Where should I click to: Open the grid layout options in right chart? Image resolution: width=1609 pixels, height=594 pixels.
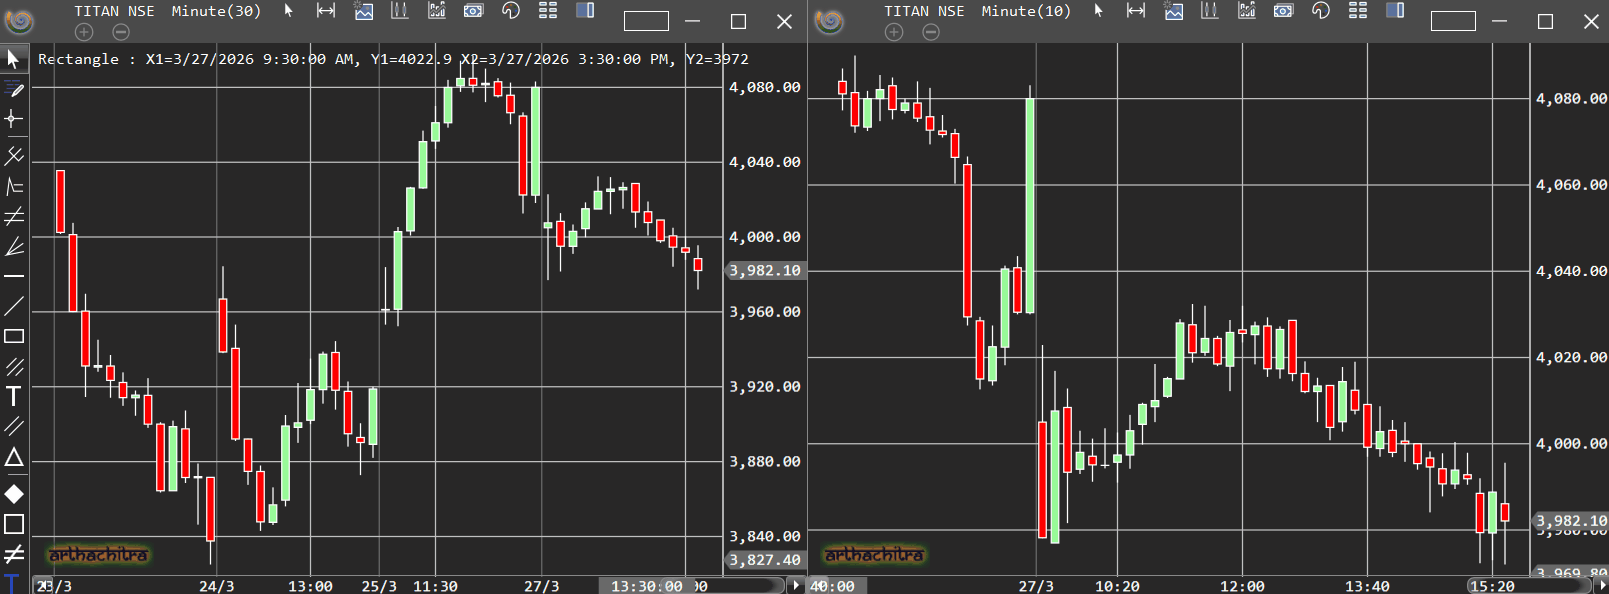pyautogui.click(x=1357, y=11)
